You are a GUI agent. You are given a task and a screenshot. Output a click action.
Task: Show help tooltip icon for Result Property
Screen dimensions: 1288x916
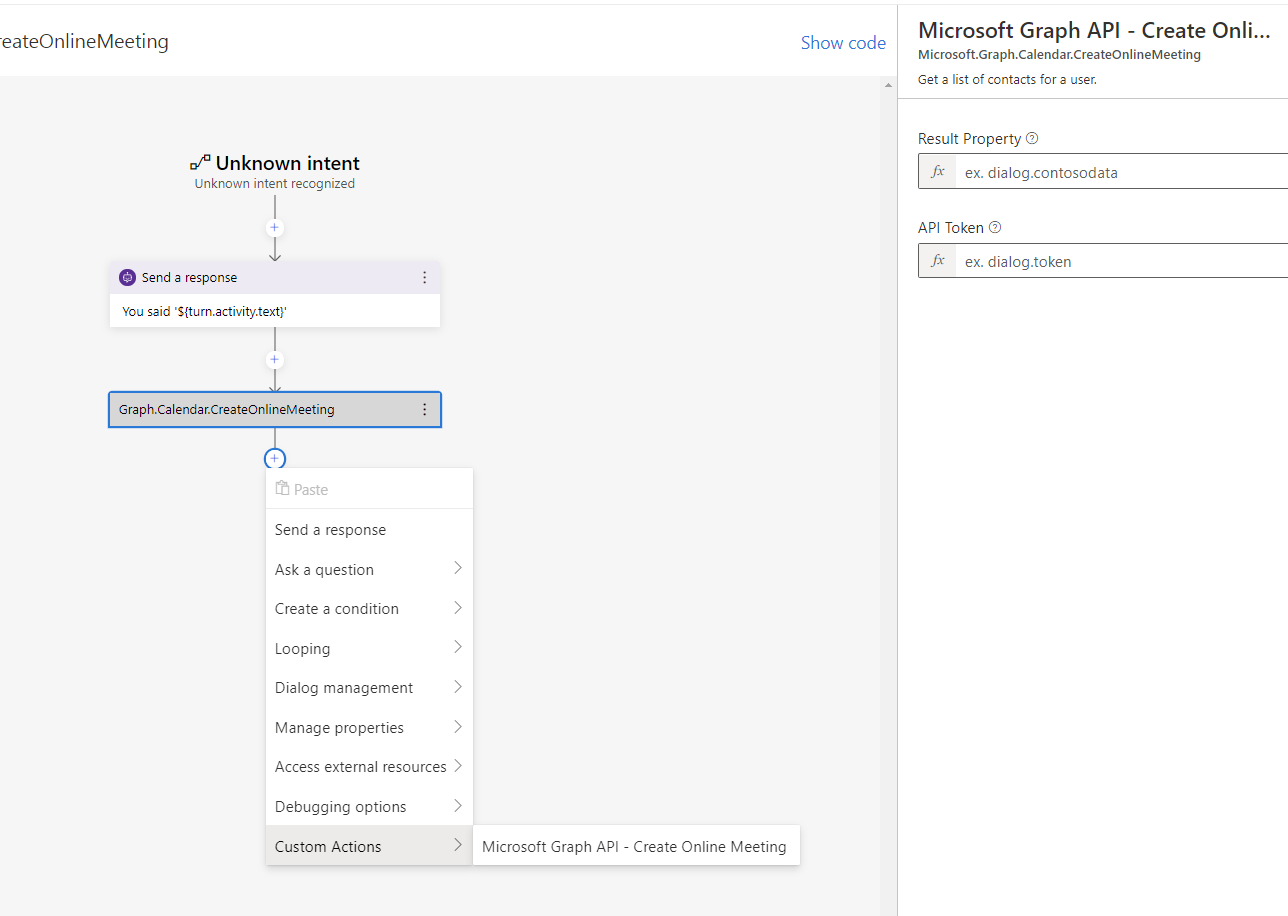(x=1033, y=139)
